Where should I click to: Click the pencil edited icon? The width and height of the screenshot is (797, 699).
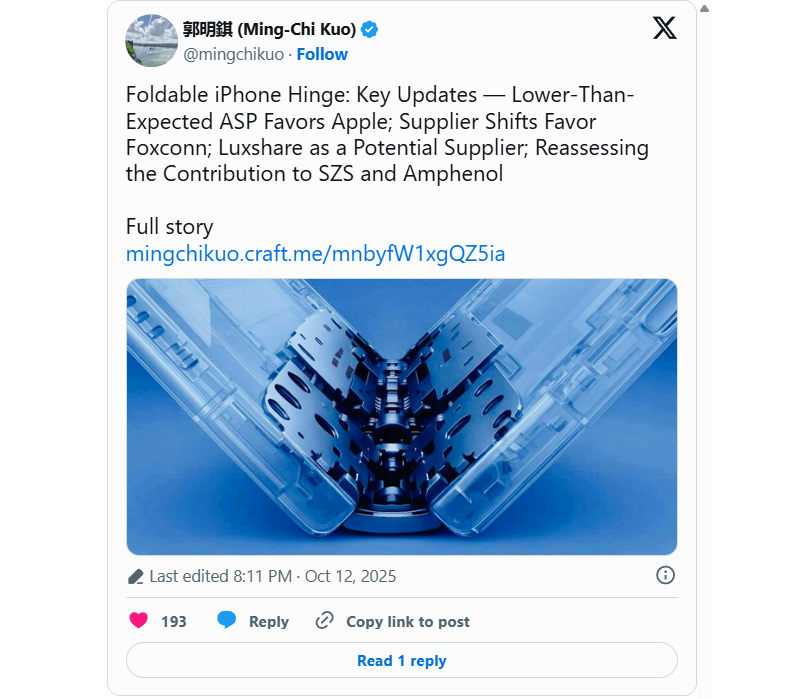136,577
